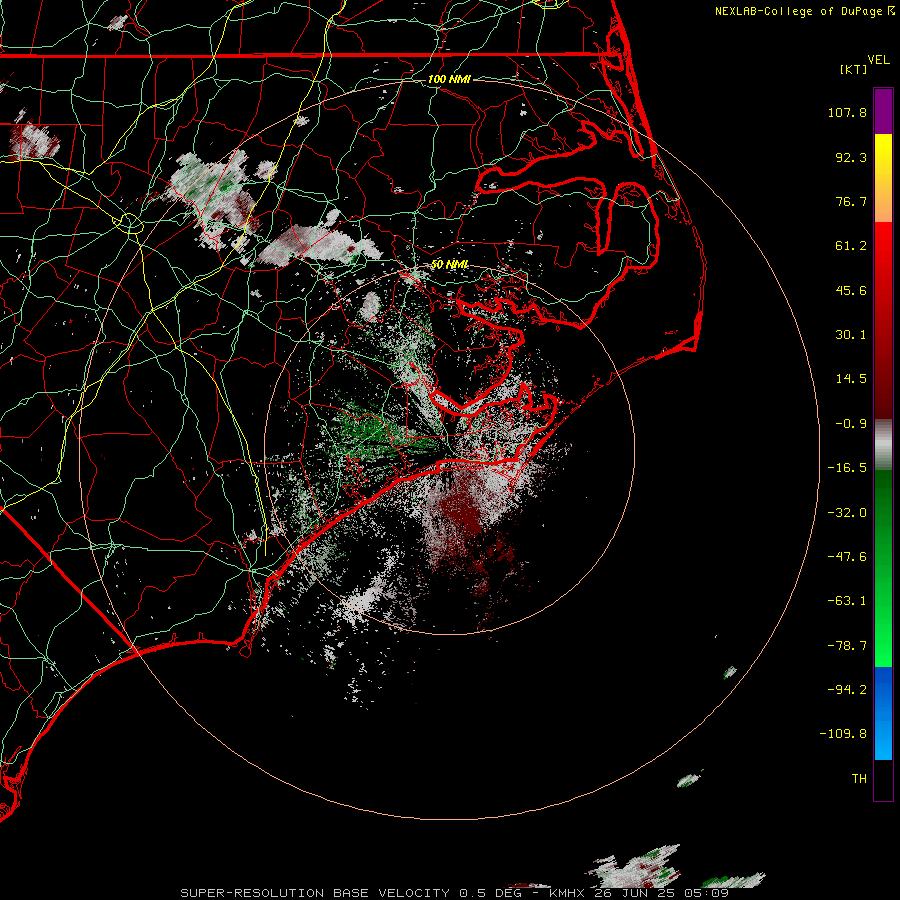Pick the red segment of the color bar

coord(883,320)
